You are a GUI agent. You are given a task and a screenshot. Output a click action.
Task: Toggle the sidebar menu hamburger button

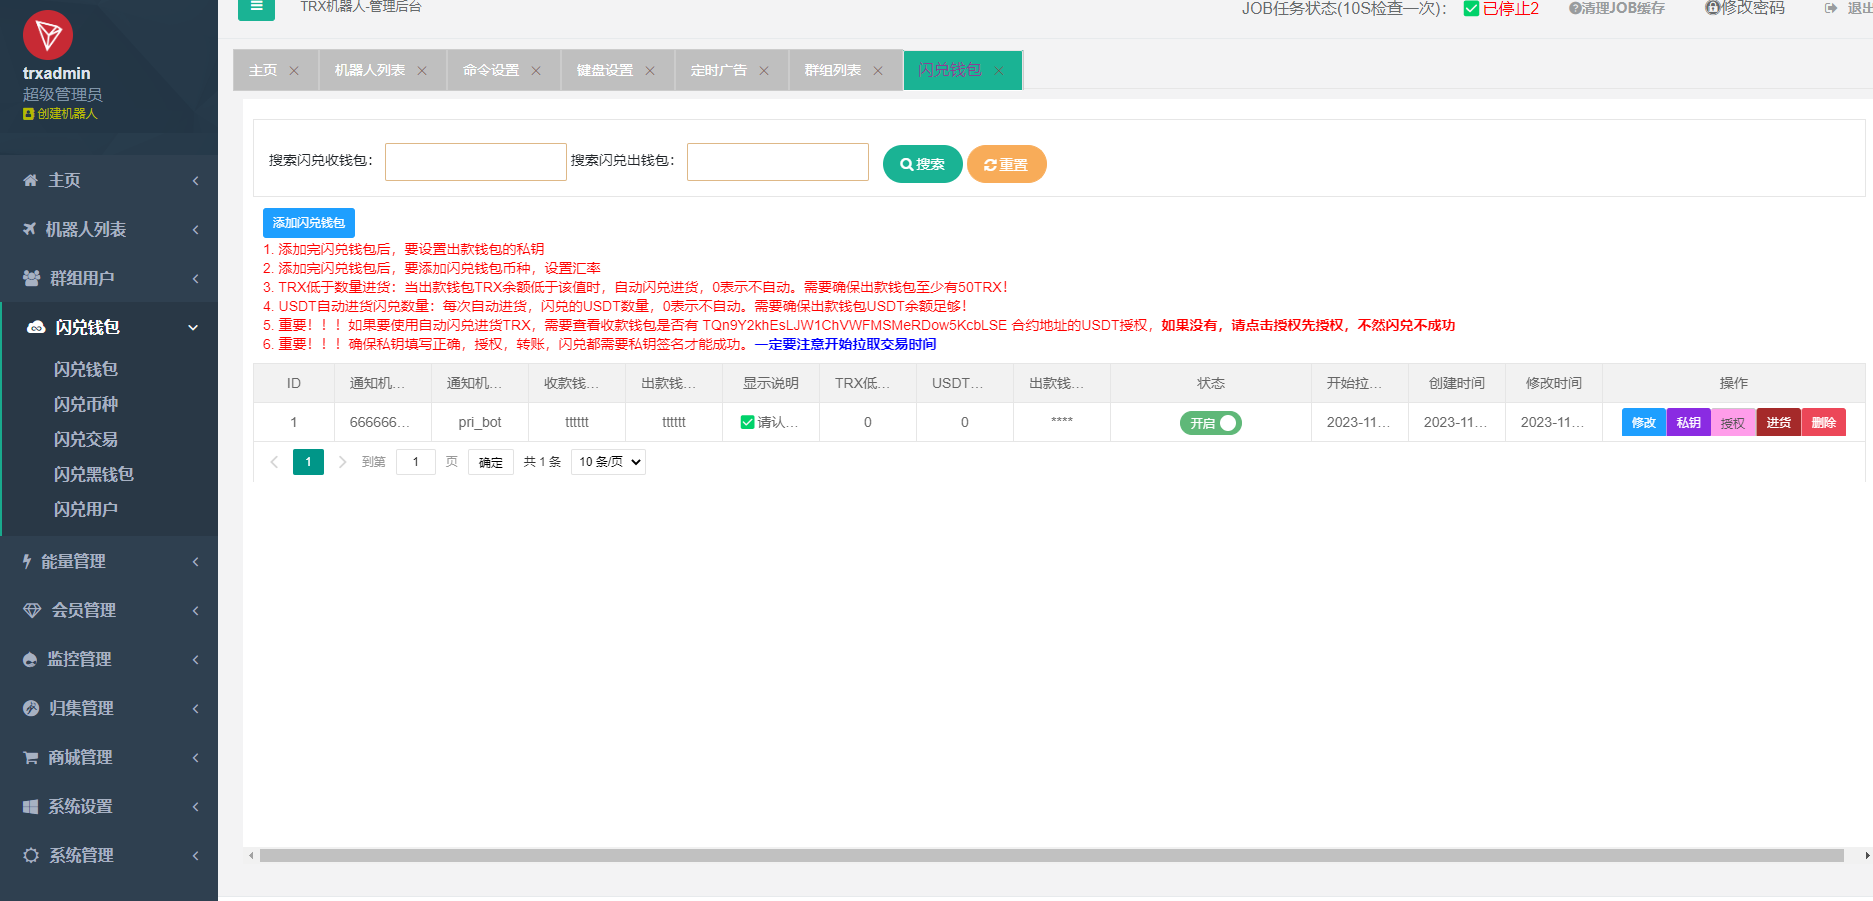point(256,7)
